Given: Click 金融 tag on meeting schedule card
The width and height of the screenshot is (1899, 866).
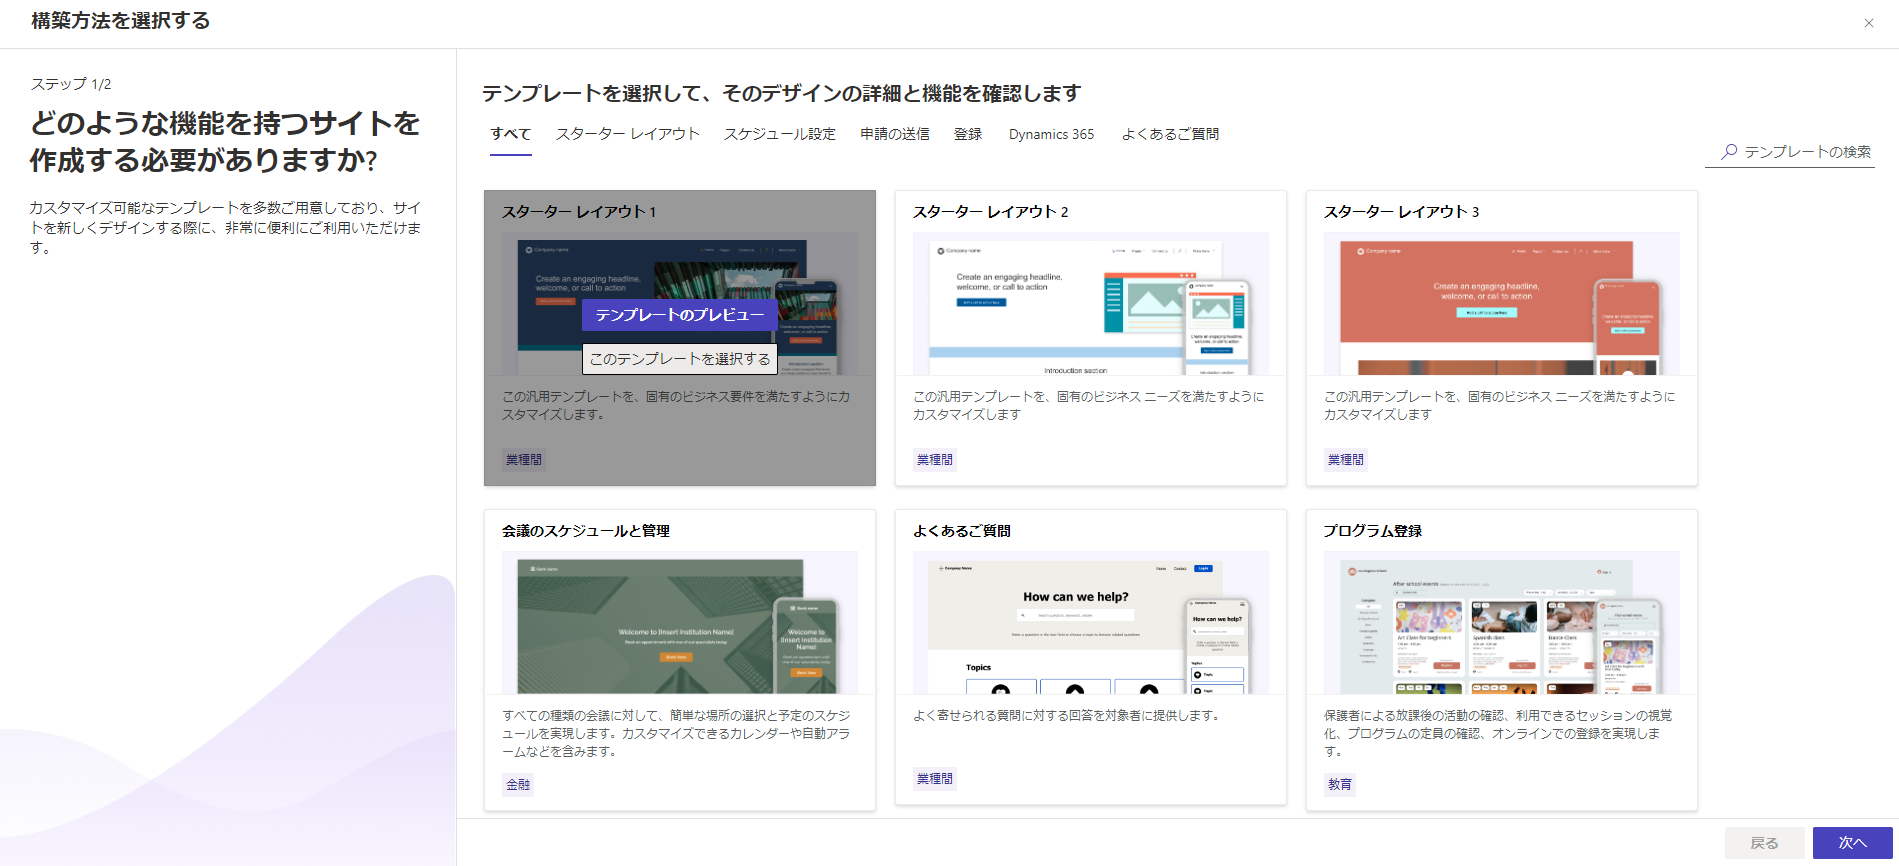Looking at the screenshot, I should click(x=518, y=785).
